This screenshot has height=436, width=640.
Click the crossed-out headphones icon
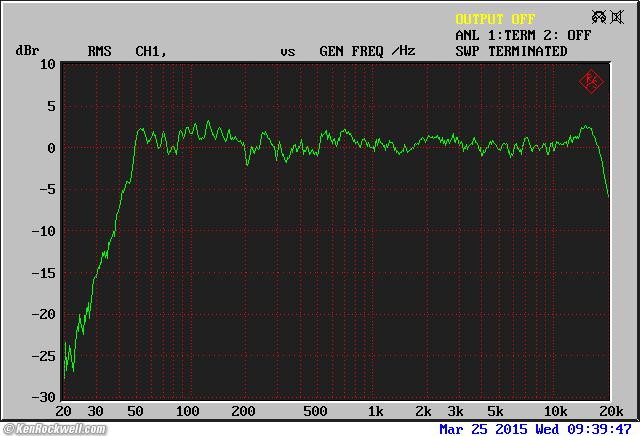point(599,17)
